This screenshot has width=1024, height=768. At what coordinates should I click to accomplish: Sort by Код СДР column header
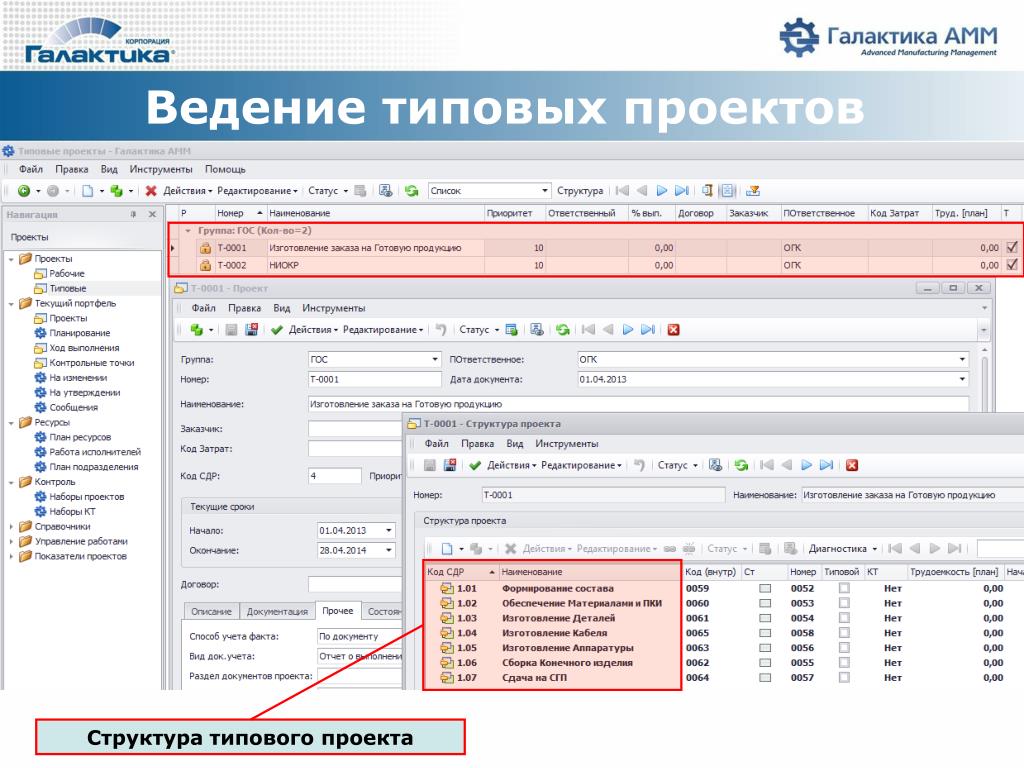[460, 571]
